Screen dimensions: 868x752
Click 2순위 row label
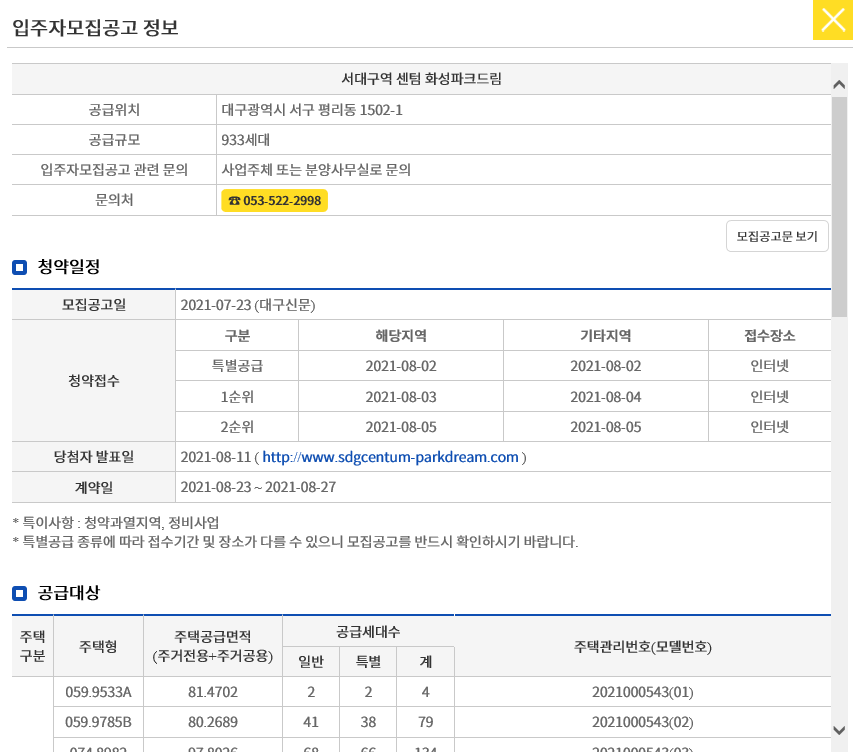click(x=237, y=427)
